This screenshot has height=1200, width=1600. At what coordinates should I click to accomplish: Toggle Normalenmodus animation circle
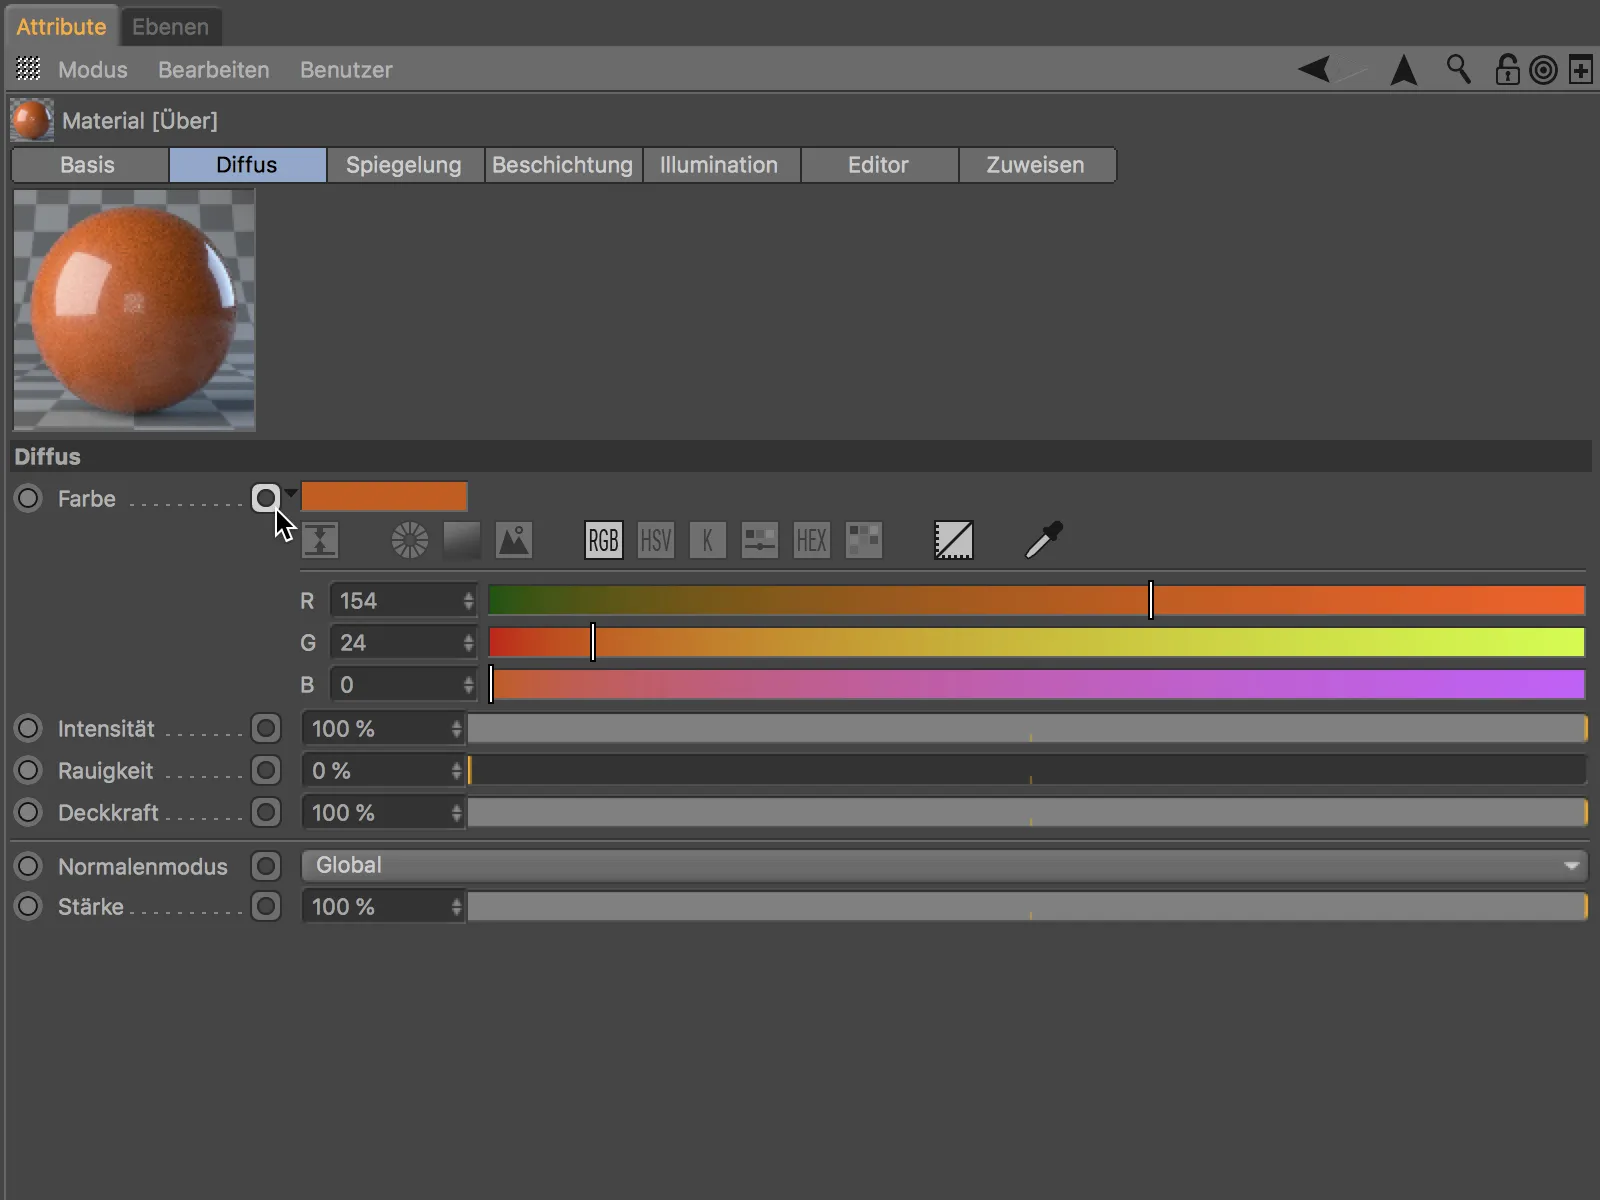(28, 866)
